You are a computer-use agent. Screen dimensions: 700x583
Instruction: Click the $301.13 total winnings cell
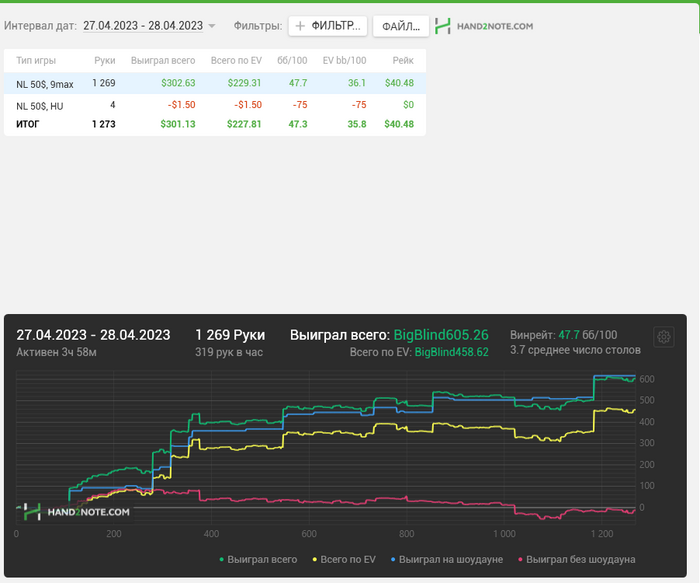178,124
